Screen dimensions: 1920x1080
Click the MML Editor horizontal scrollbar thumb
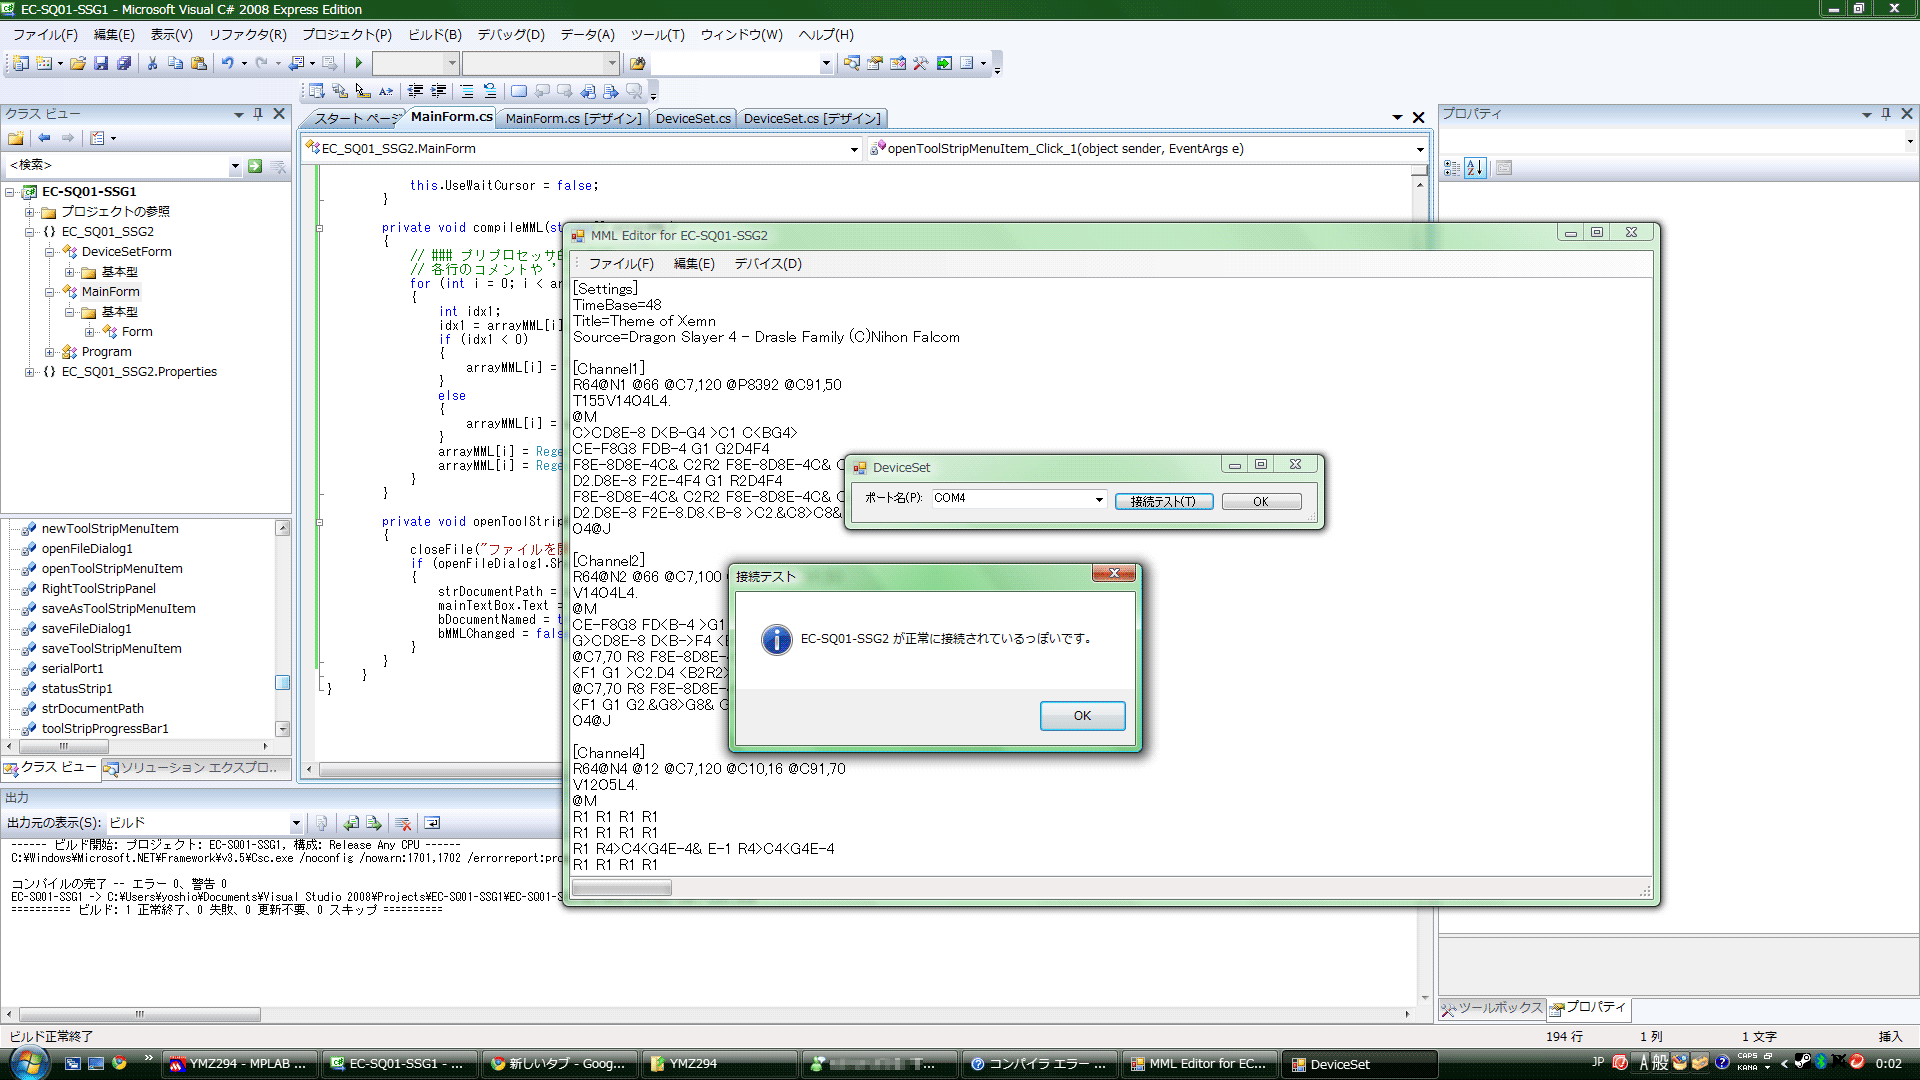coord(622,888)
